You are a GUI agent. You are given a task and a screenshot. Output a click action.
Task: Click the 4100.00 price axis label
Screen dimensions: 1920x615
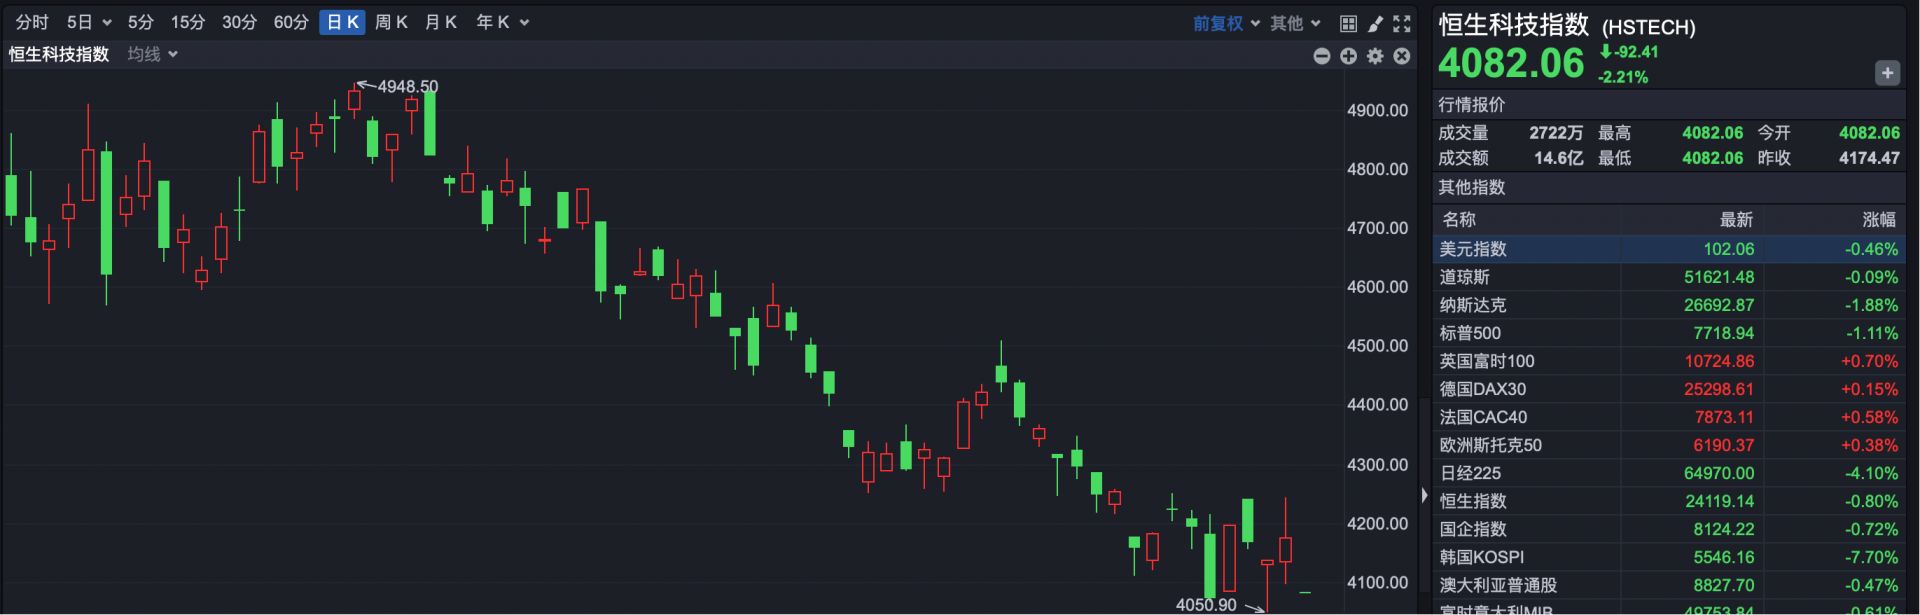point(1377,582)
